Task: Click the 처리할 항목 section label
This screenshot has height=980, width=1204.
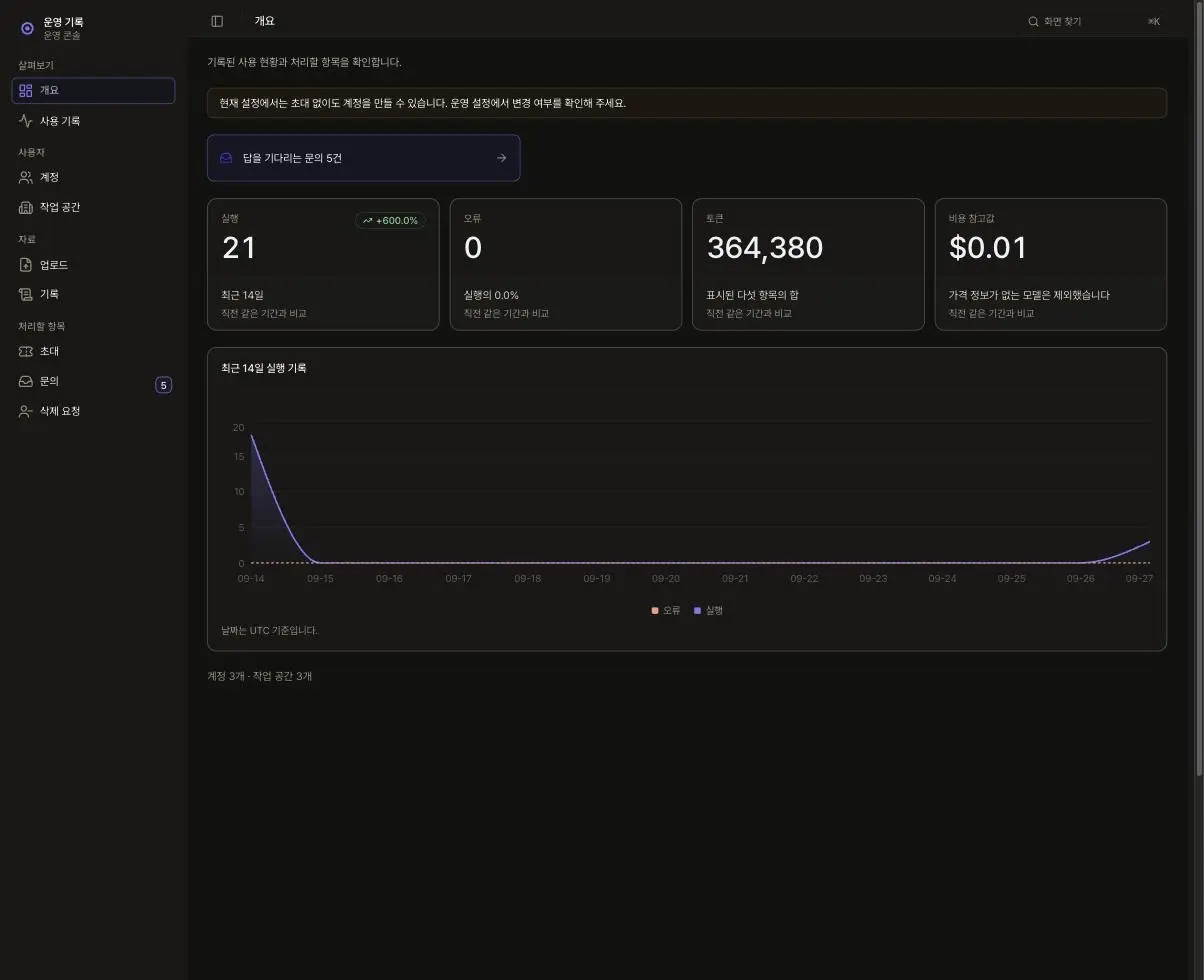Action: [x=41, y=326]
